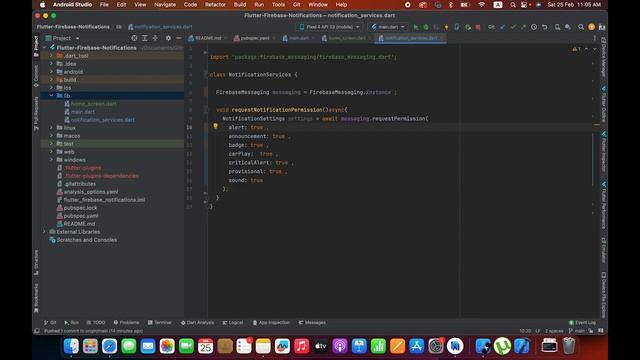Open the Music app in the Dock

tap(301, 346)
